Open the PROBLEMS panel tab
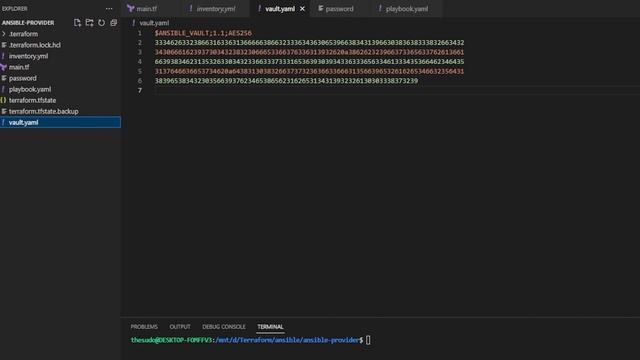This screenshot has width=640, height=360. pyautogui.click(x=144, y=327)
